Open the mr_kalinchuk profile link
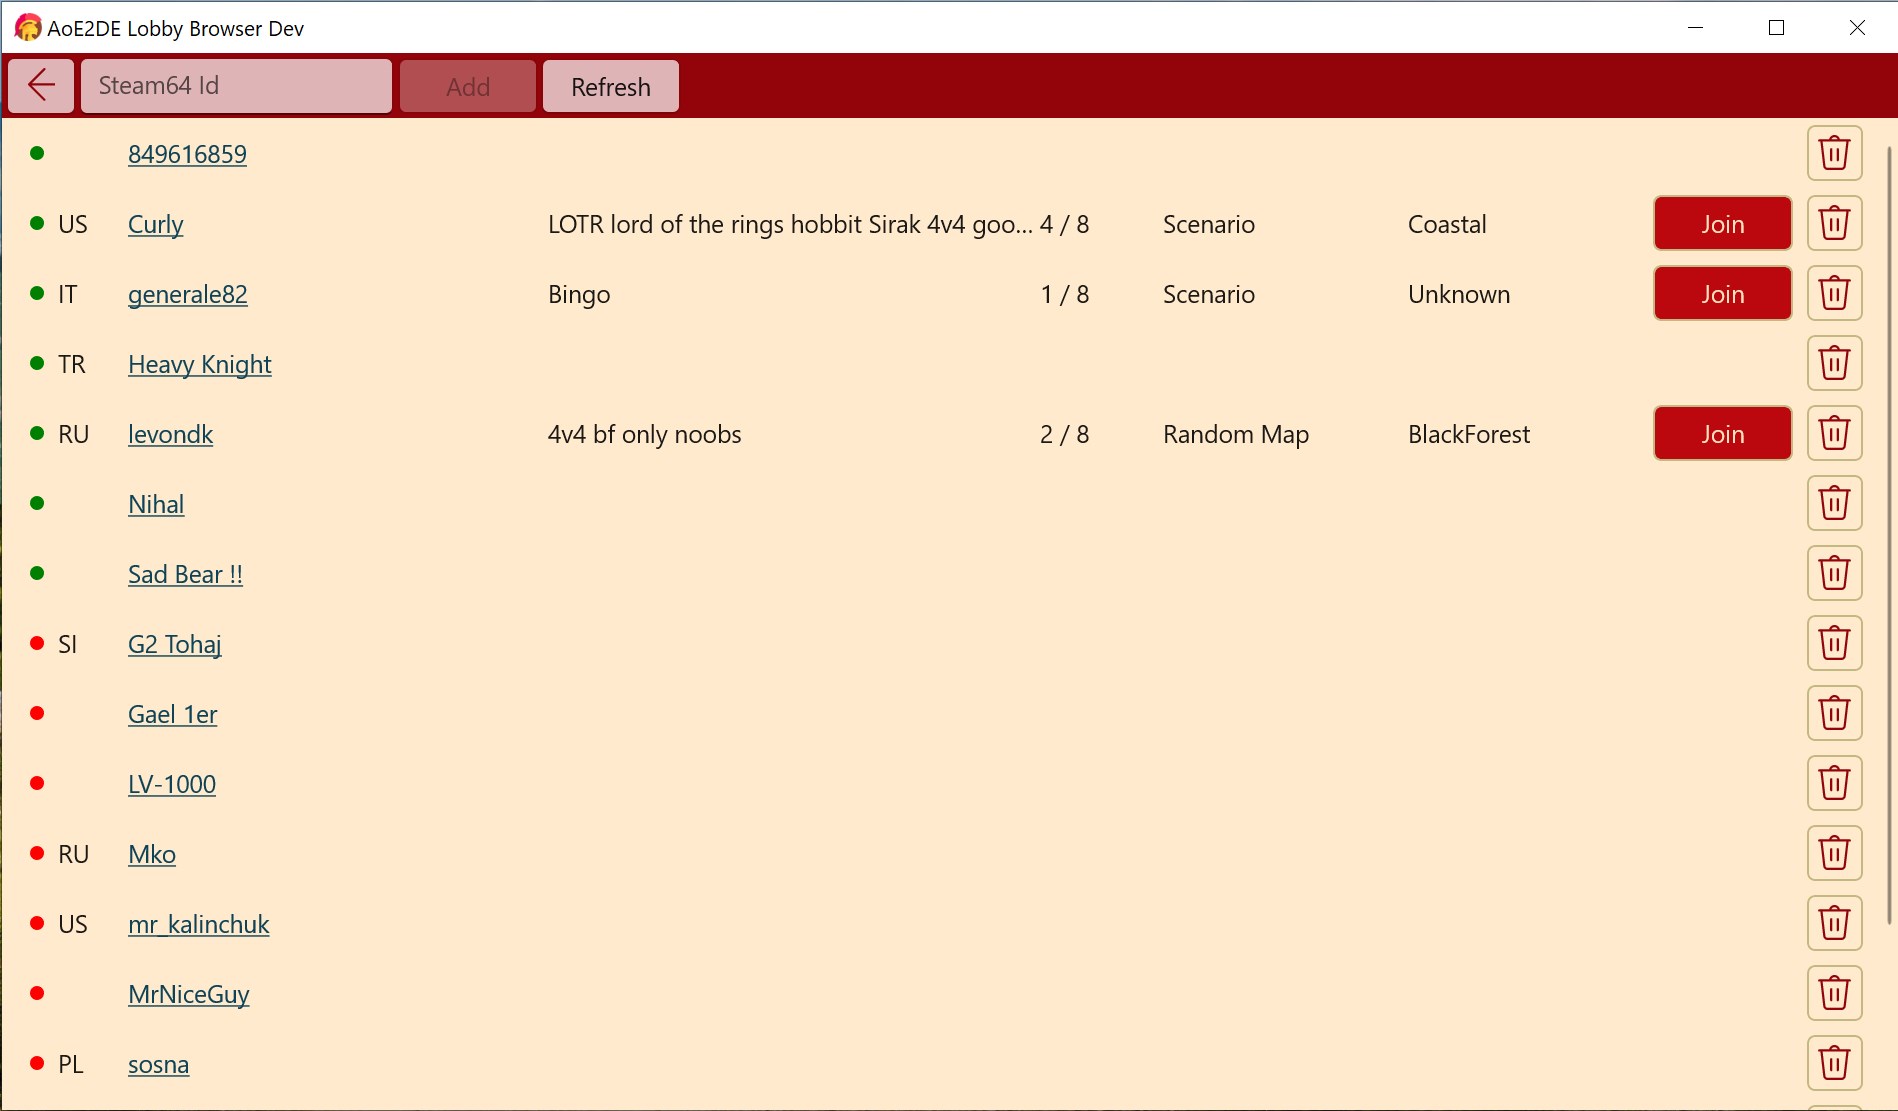 pyautogui.click(x=199, y=924)
